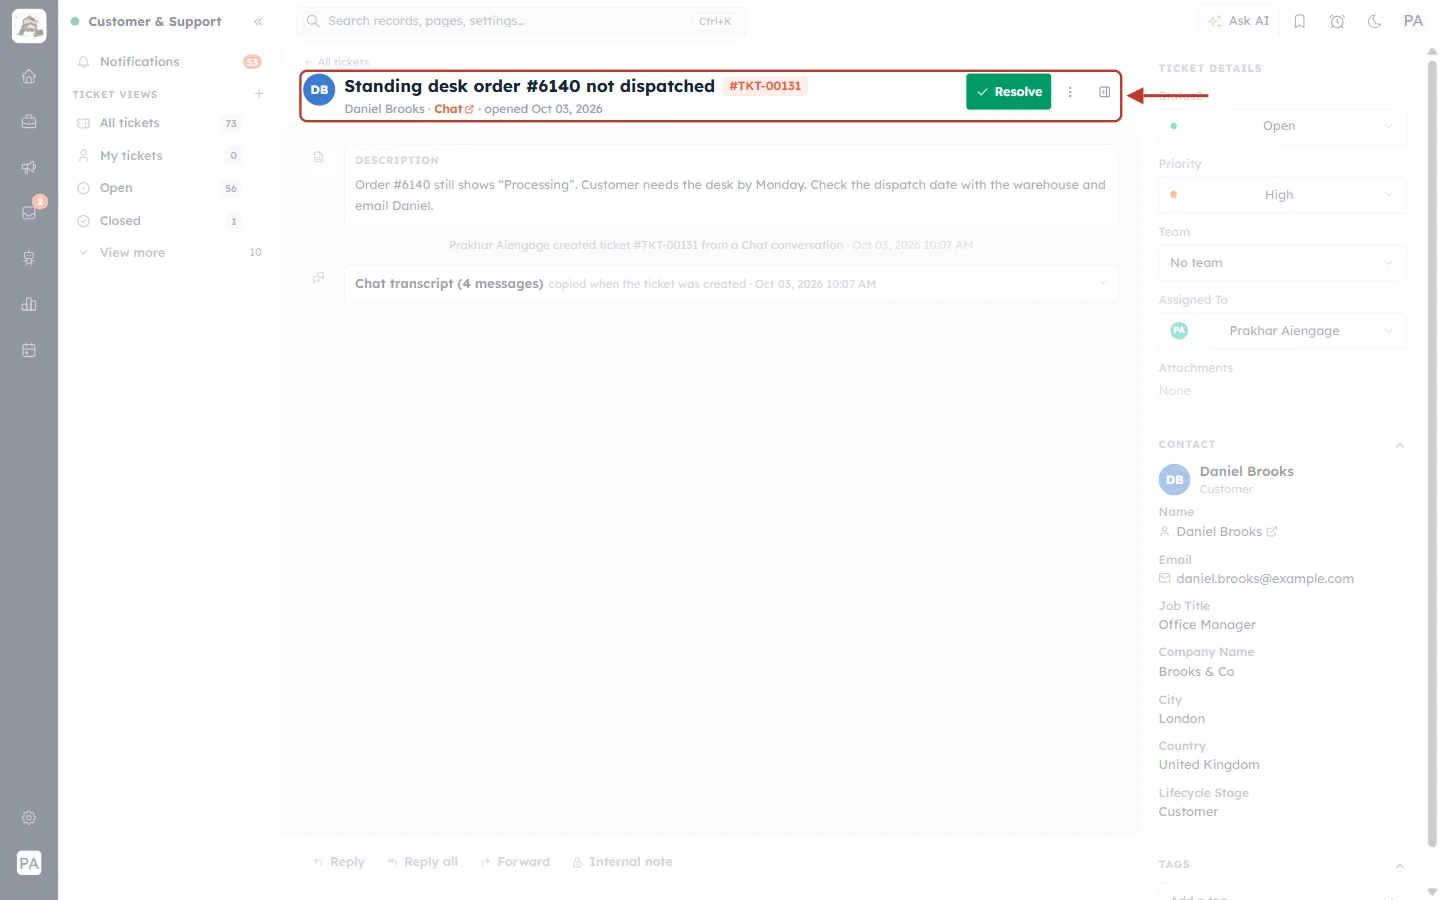Expand the Chat transcript (4 messages) row
Viewport: 1440px width, 900px height.
(x=731, y=284)
